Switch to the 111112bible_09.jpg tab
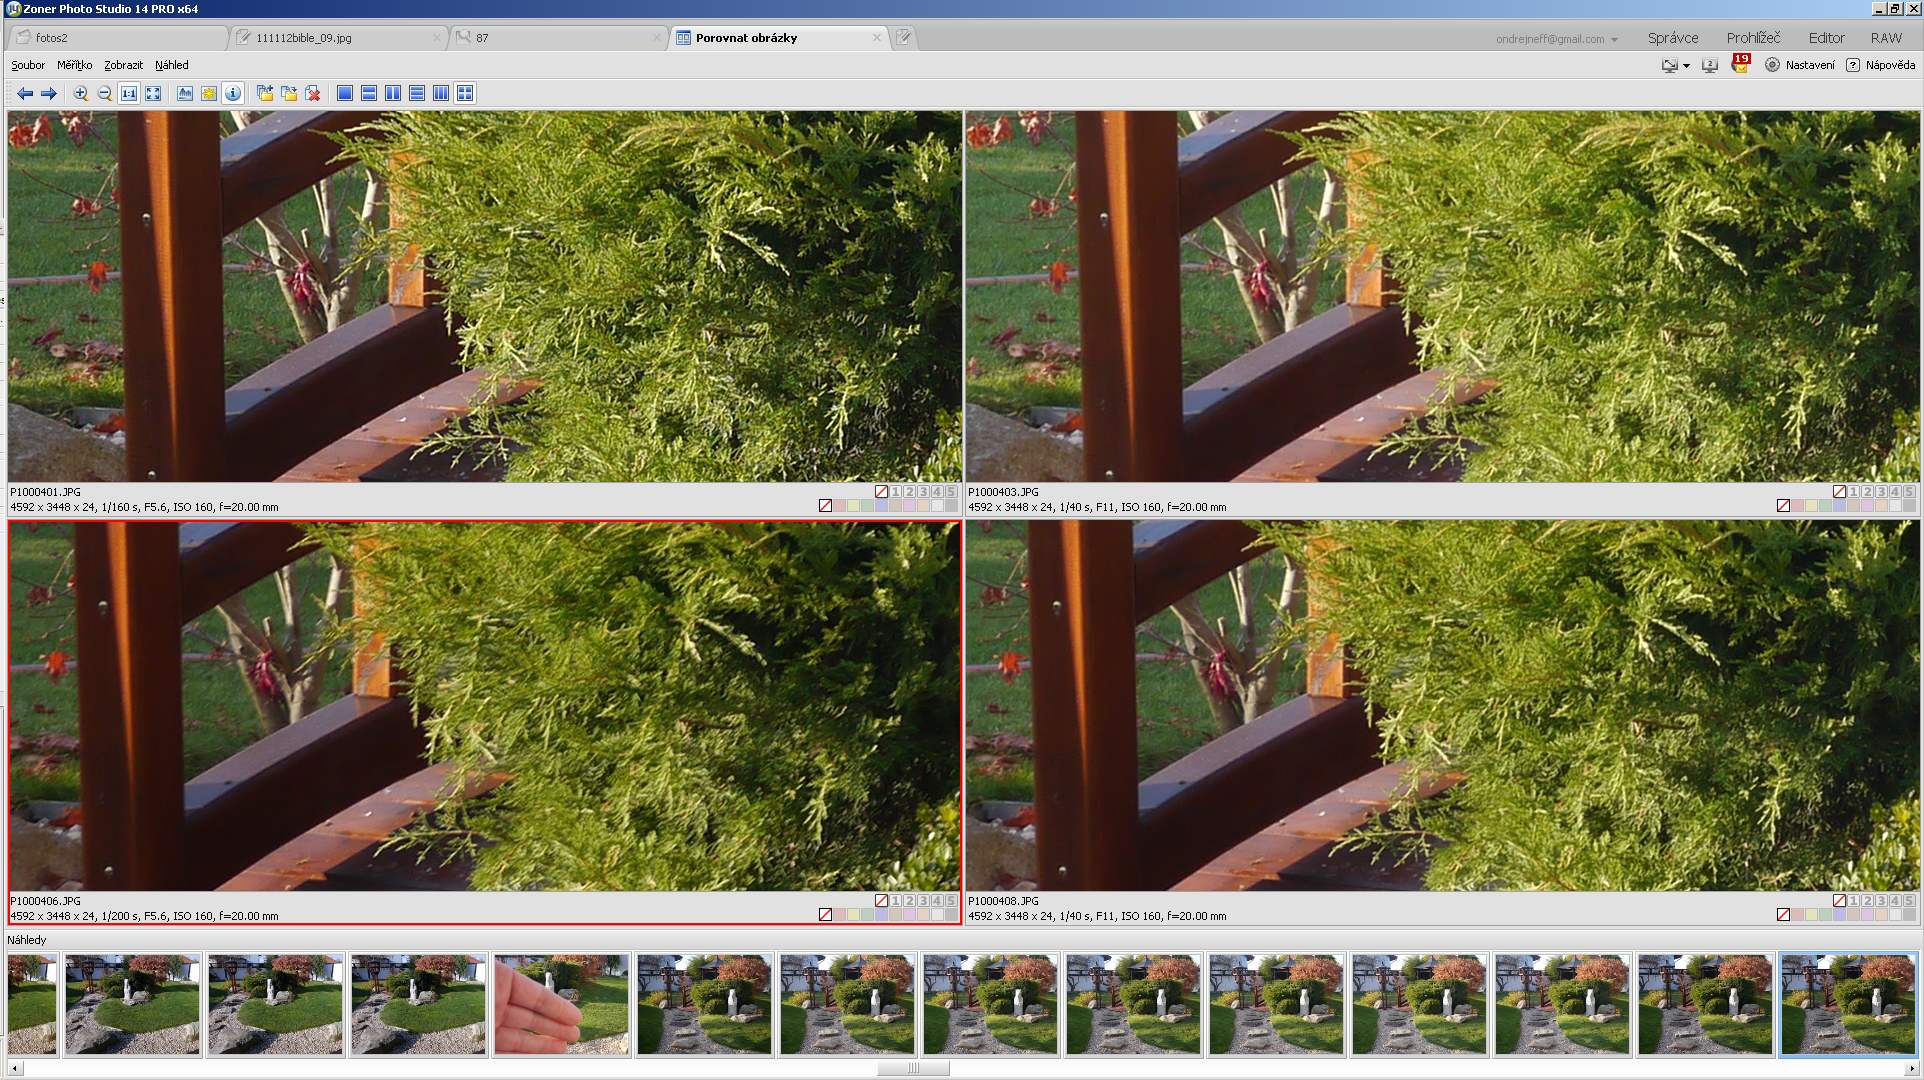This screenshot has width=1924, height=1080. pyautogui.click(x=303, y=38)
